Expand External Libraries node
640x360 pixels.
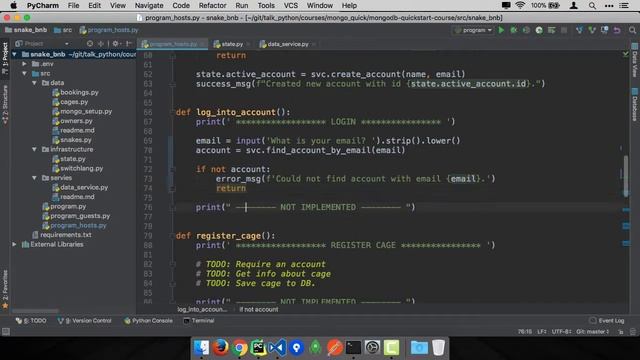coord(14,244)
